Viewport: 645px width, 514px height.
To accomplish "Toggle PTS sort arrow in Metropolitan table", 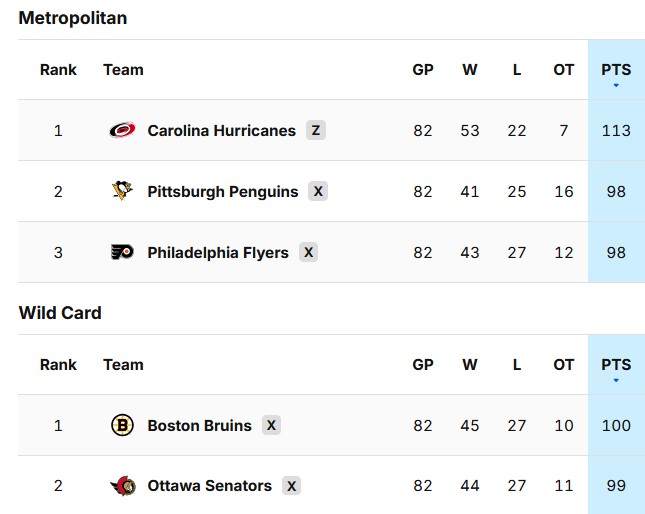I will coord(616,85).
